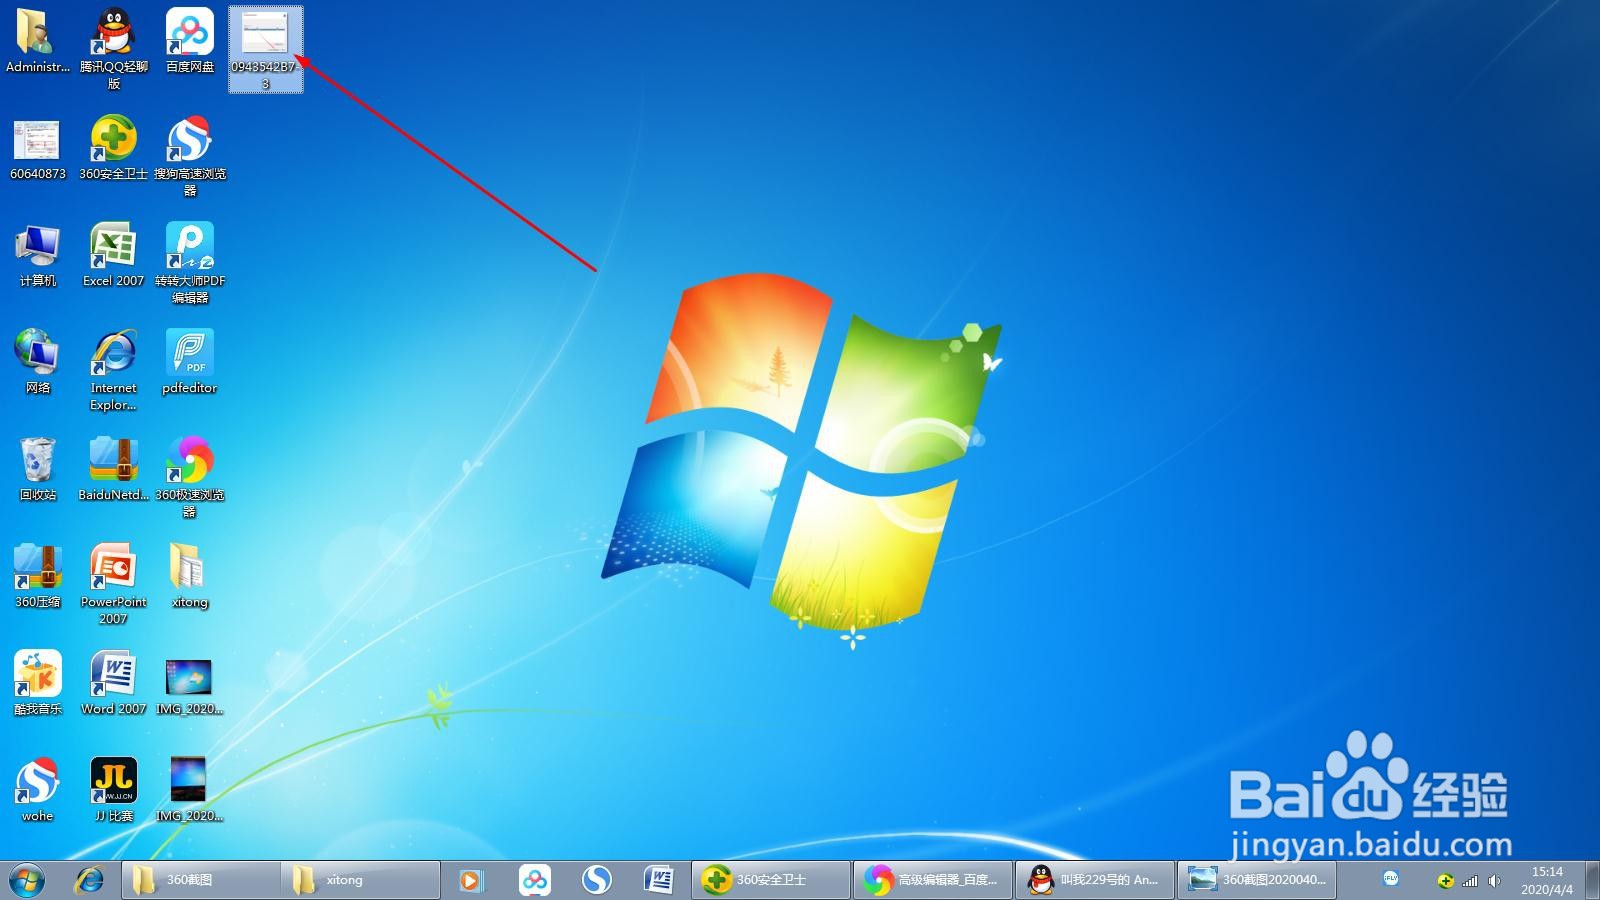This screenshot has width=1600, height=900.
Task: Select the 酷我音乐 desktop shortcut
Action: [38, 684]
